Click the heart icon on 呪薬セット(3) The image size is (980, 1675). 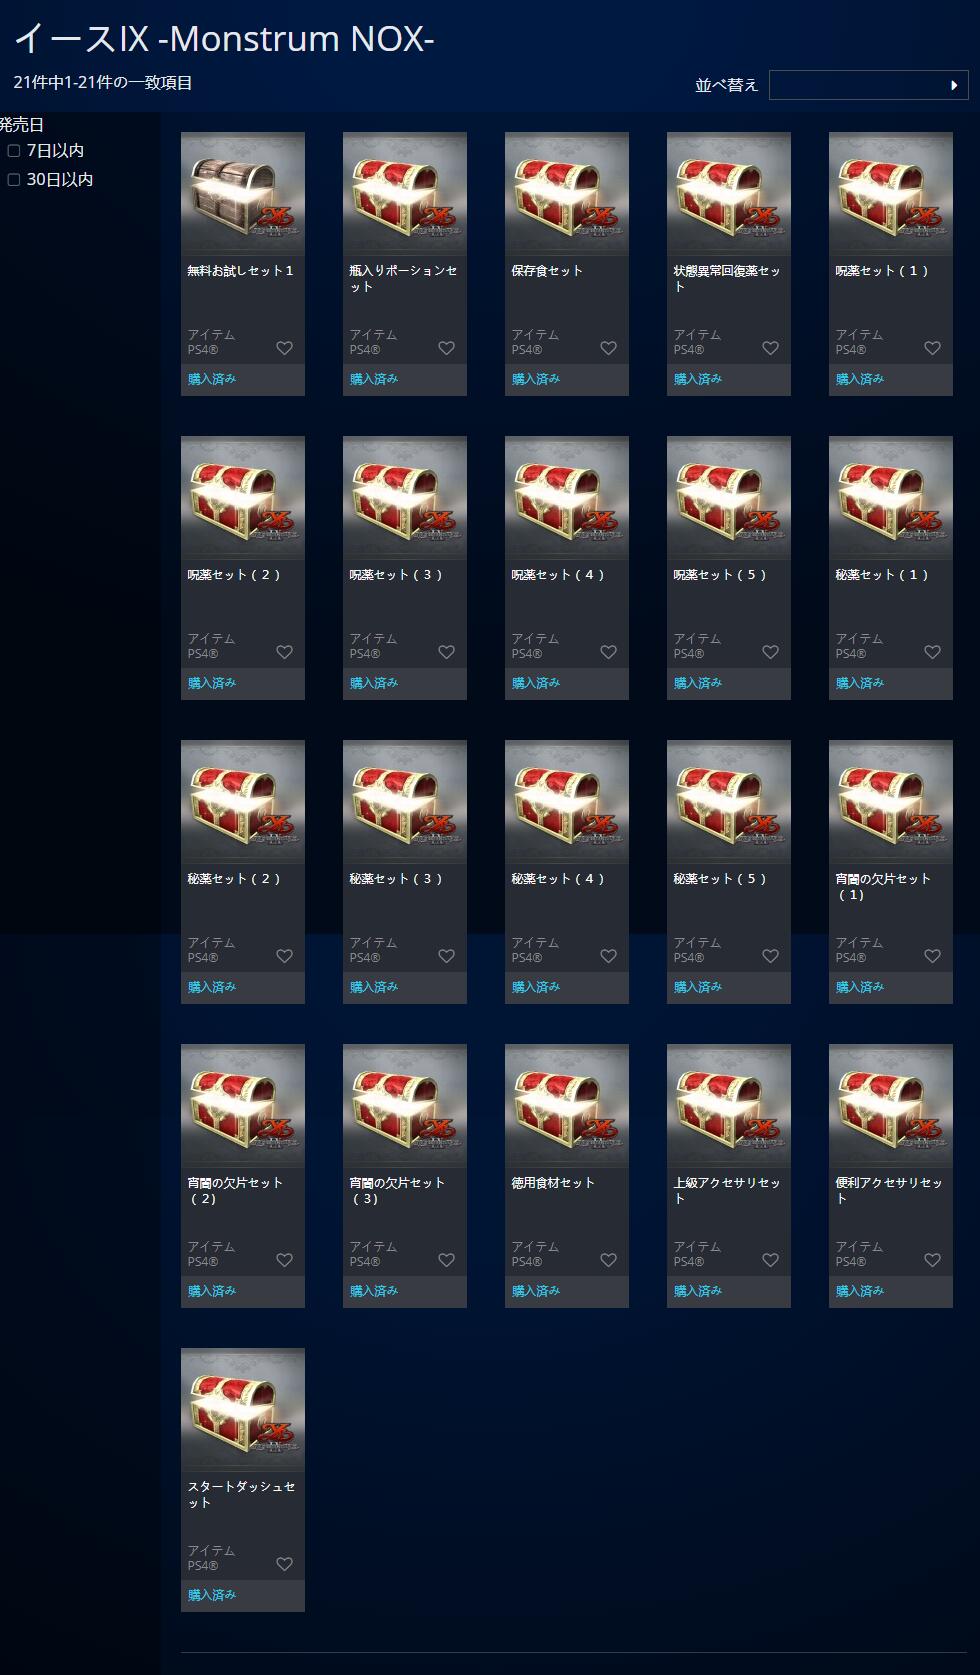coord(447,652)
